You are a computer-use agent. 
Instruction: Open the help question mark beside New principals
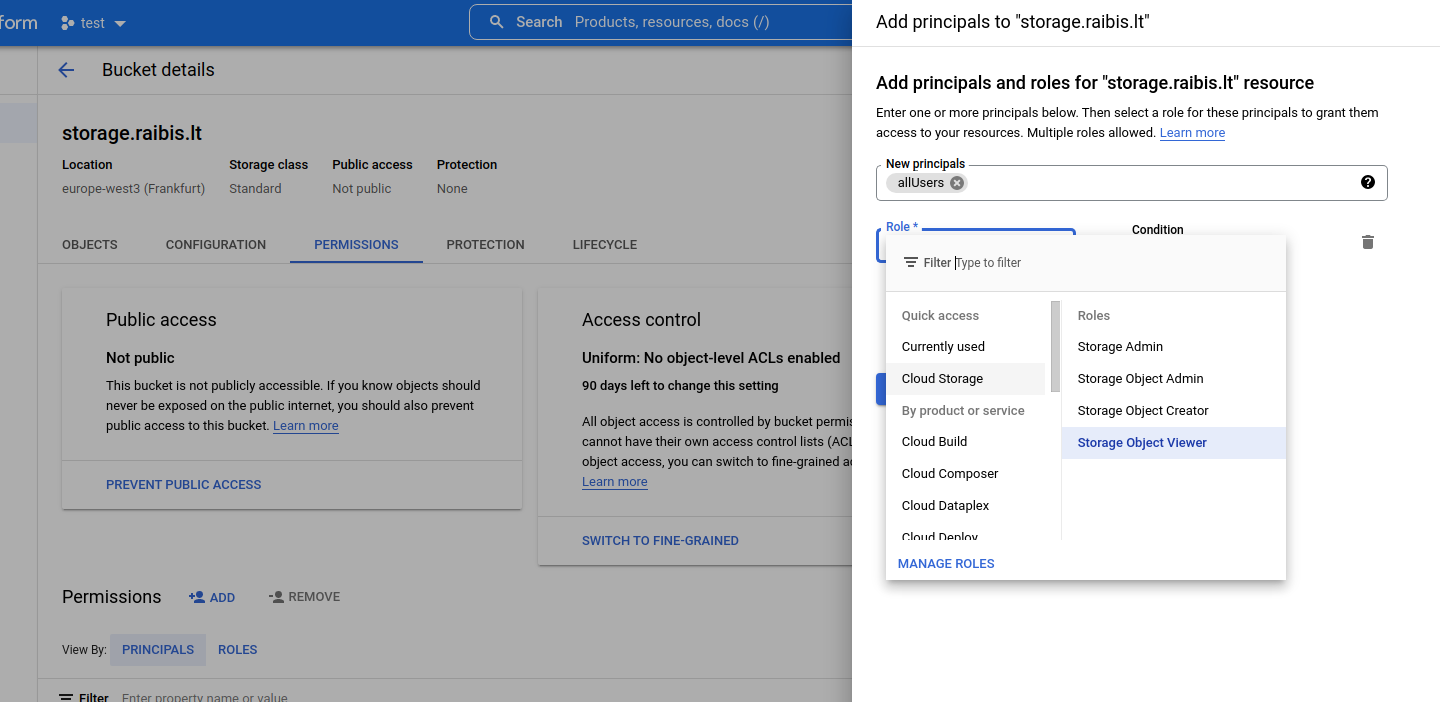point(1367,182)
